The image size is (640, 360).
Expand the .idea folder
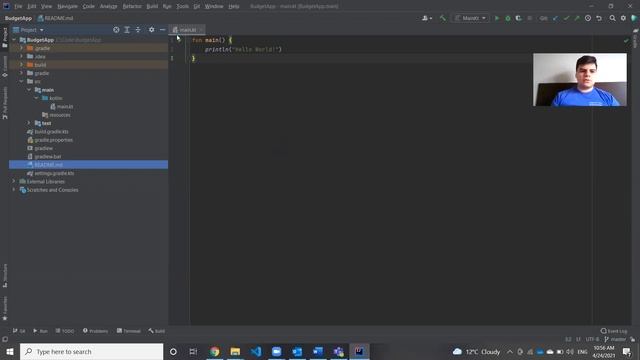pyautogui.click(x=22, y=56)
